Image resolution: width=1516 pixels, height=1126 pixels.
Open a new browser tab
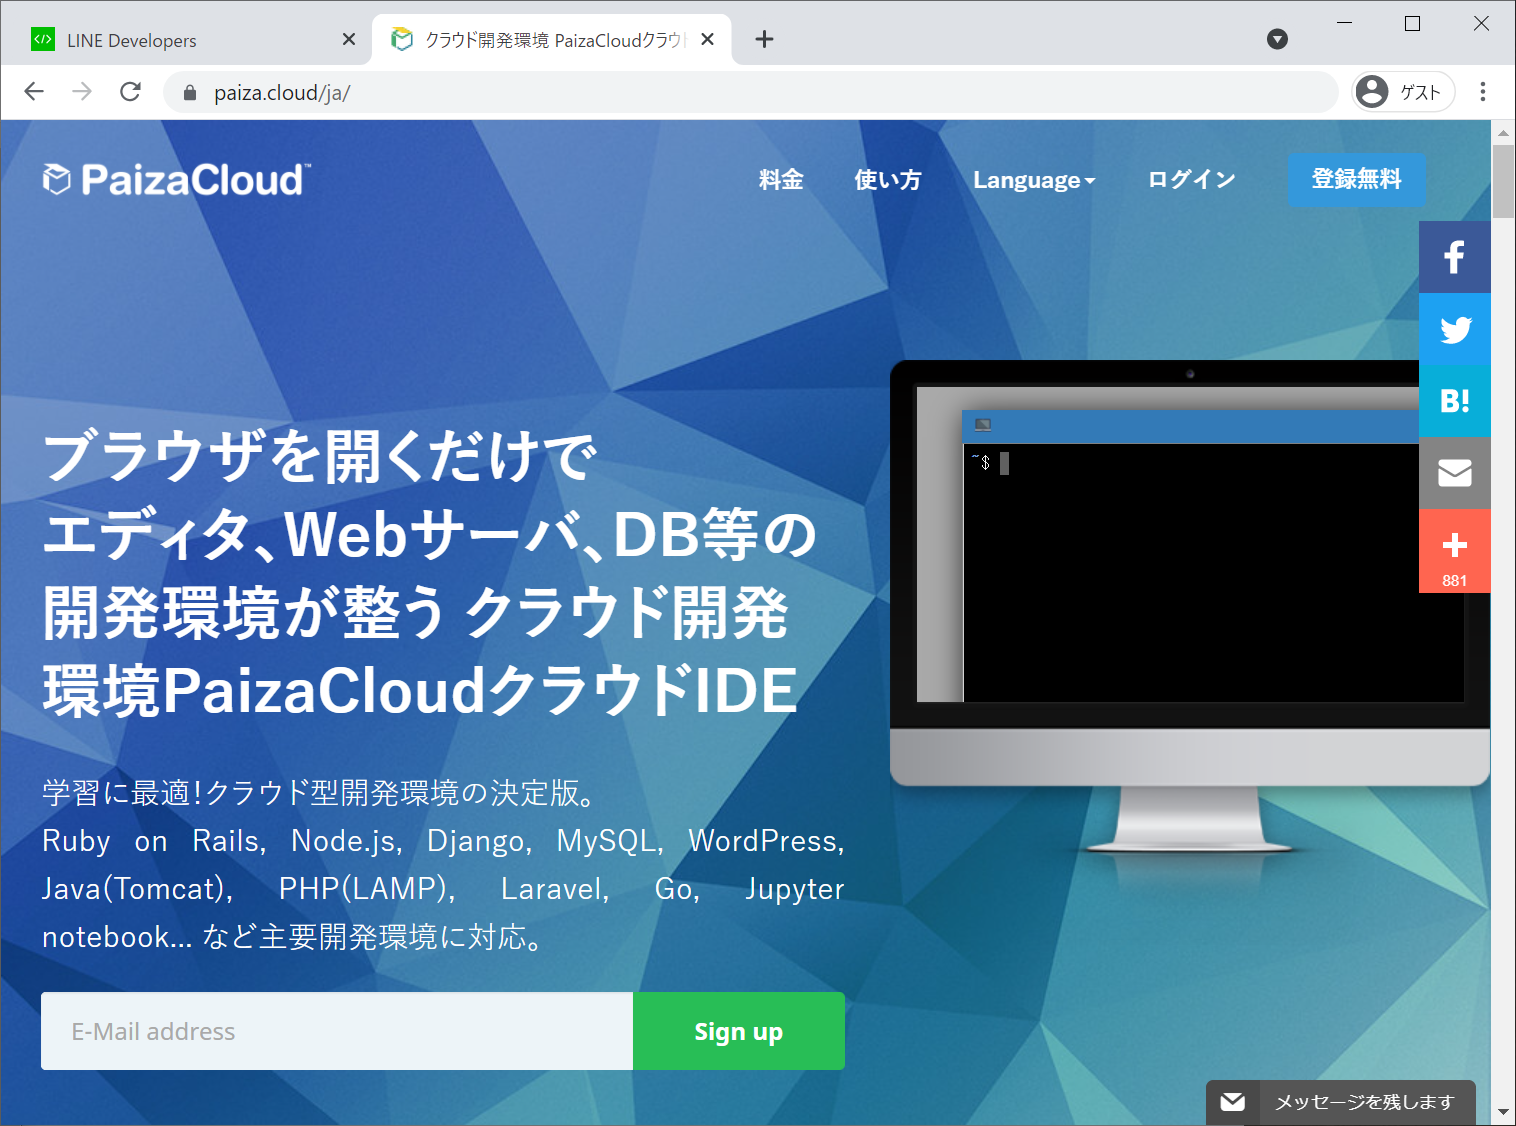(x=764, y=39)
